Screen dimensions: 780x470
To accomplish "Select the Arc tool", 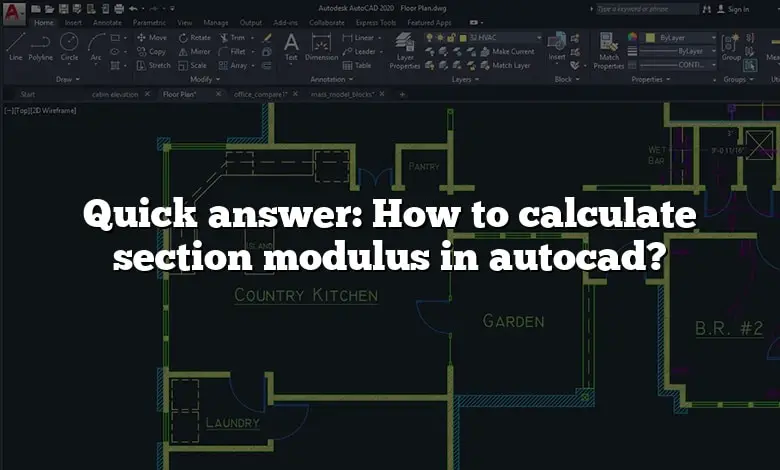I will click(96, 46).
